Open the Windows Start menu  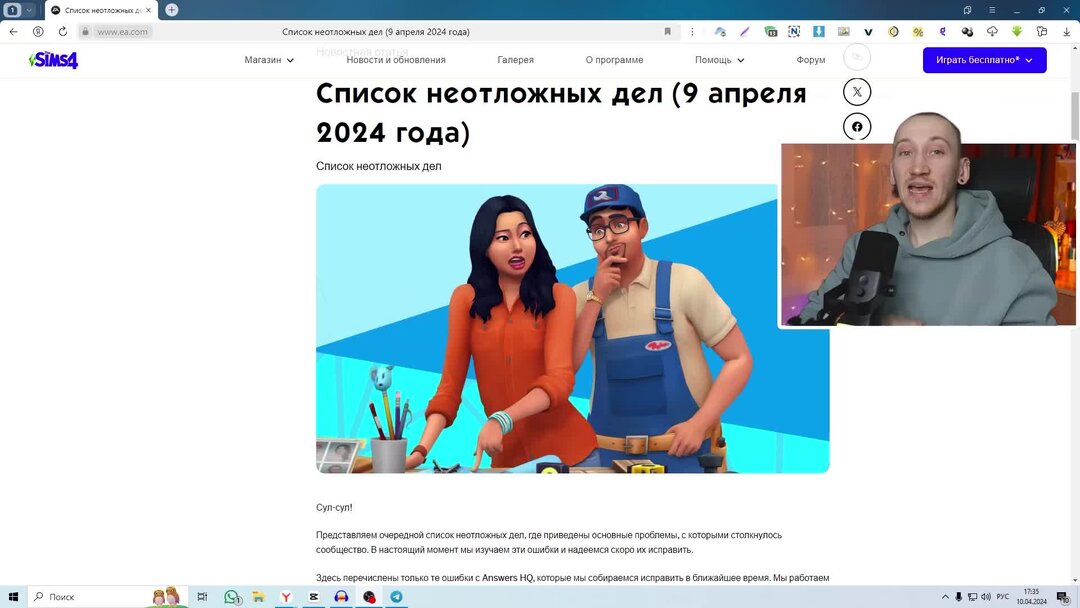click(x=13, y=596)
